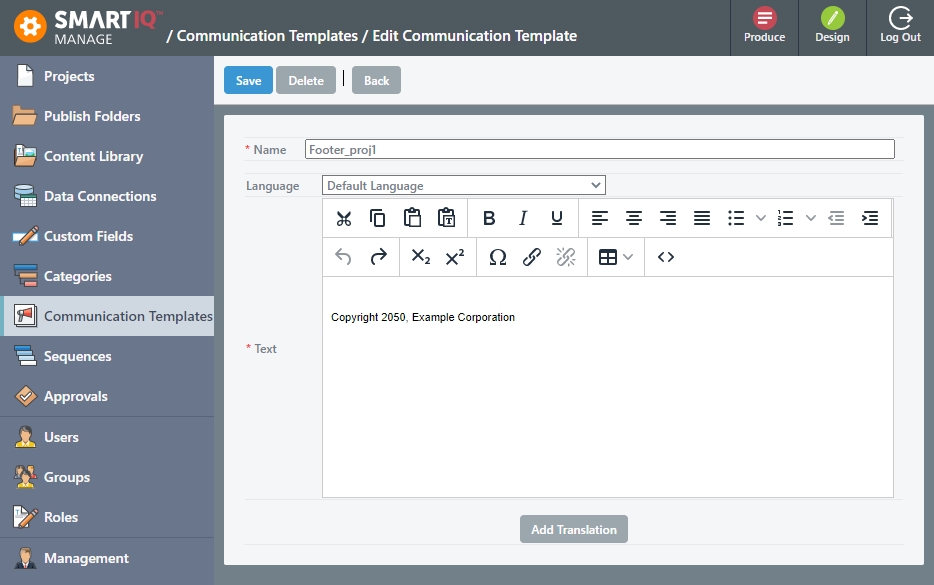Image resolution: width=934 pixels, height=585 pixels.
Task: Toggle Underline formatting
Action: click(557, 219)
